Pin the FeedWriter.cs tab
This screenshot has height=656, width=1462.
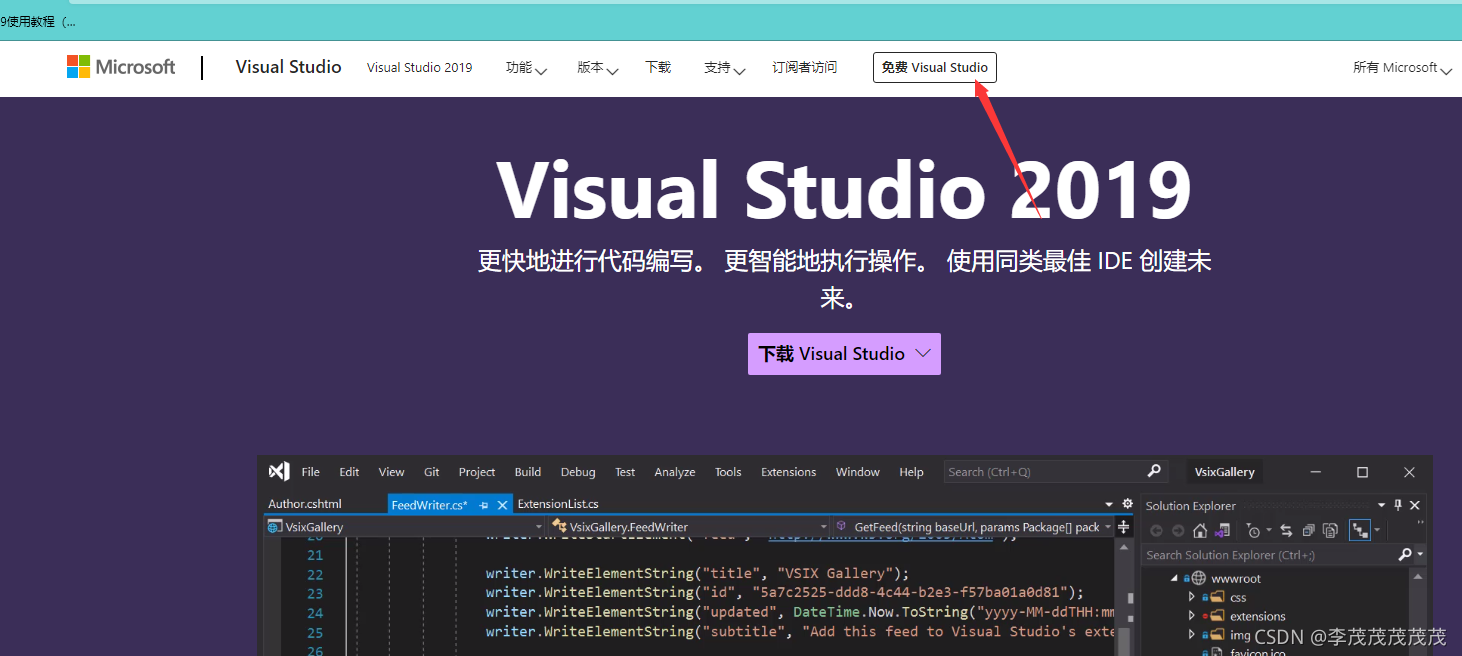(484, 506)
